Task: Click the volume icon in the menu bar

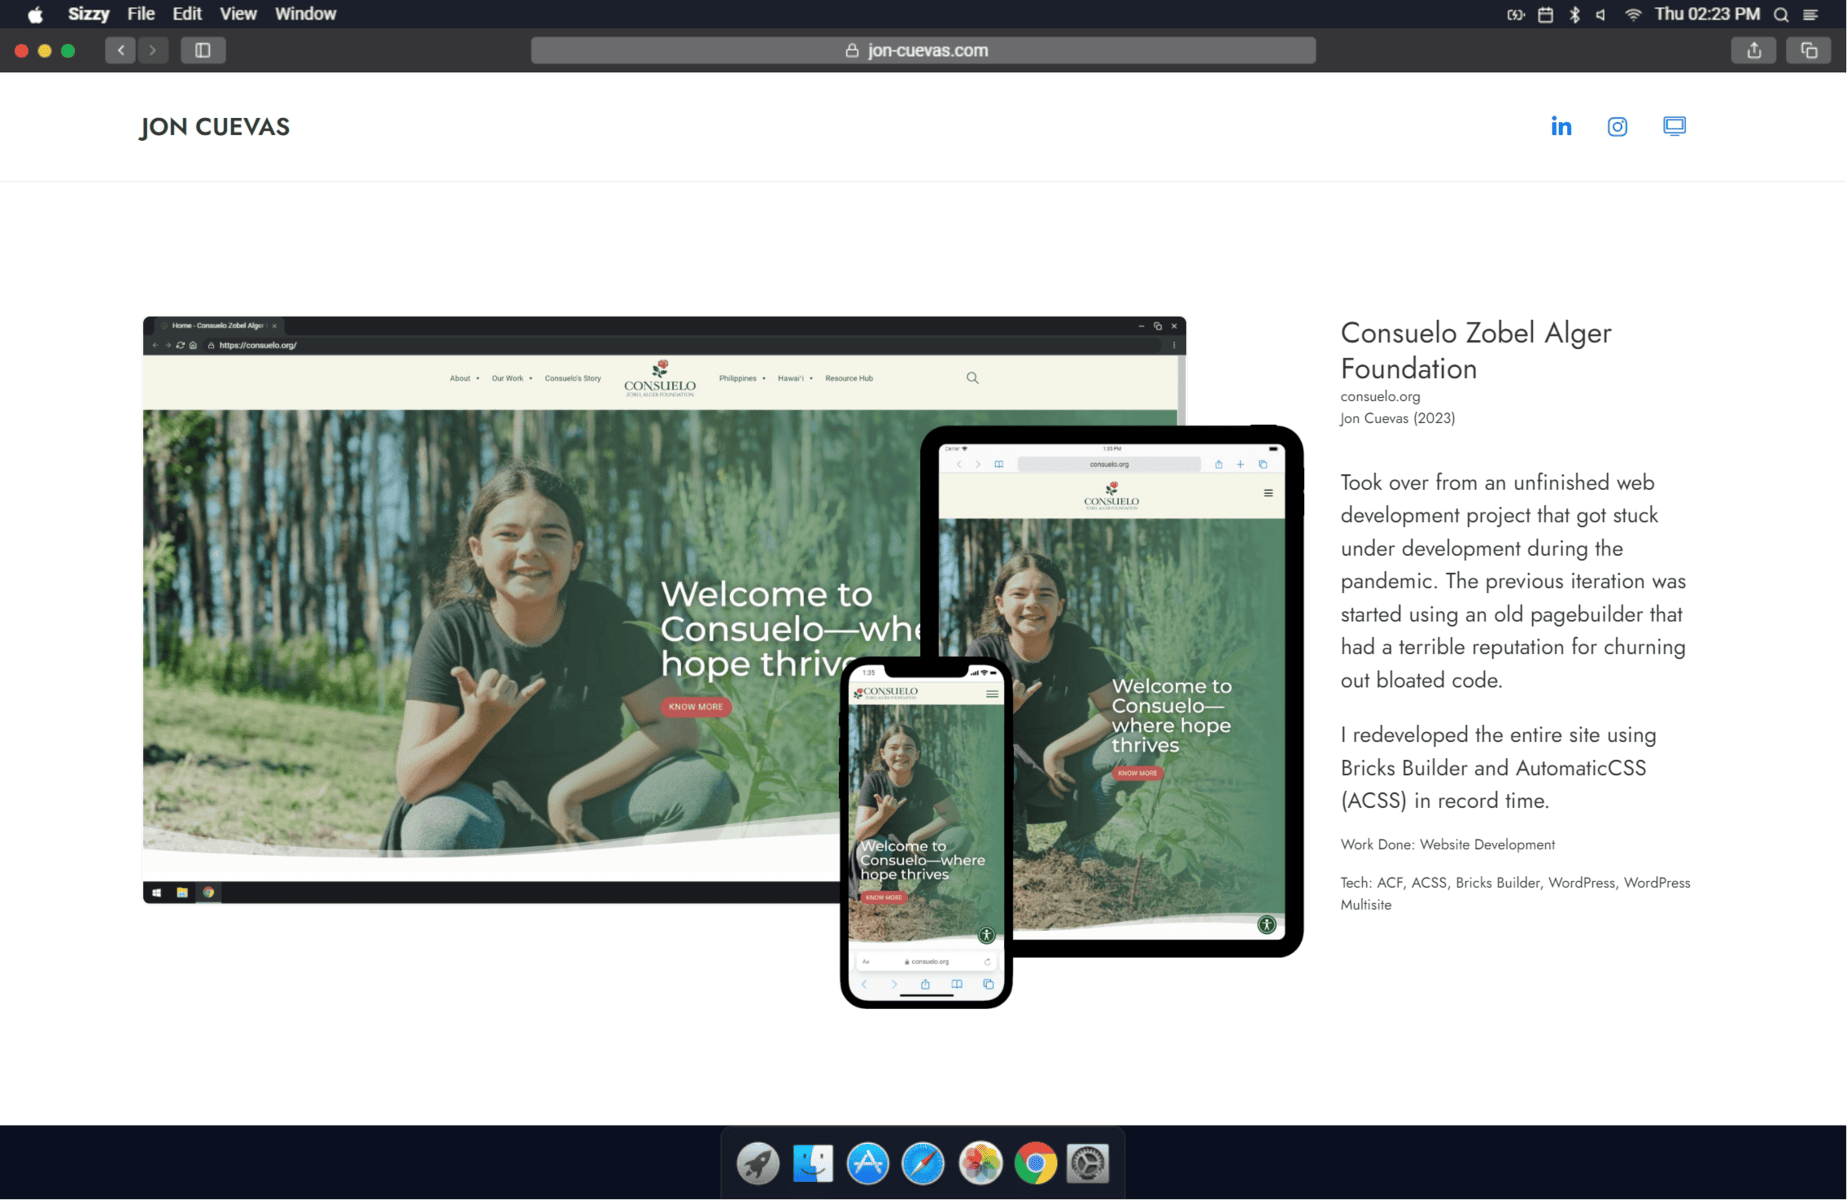Action: tap(1602, 14)
